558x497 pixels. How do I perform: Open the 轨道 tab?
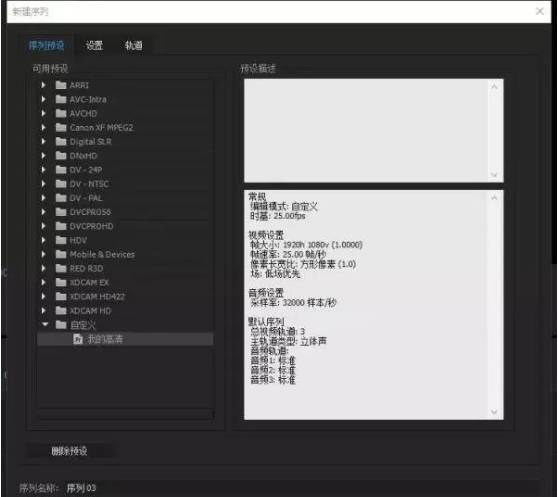(134, 46)
